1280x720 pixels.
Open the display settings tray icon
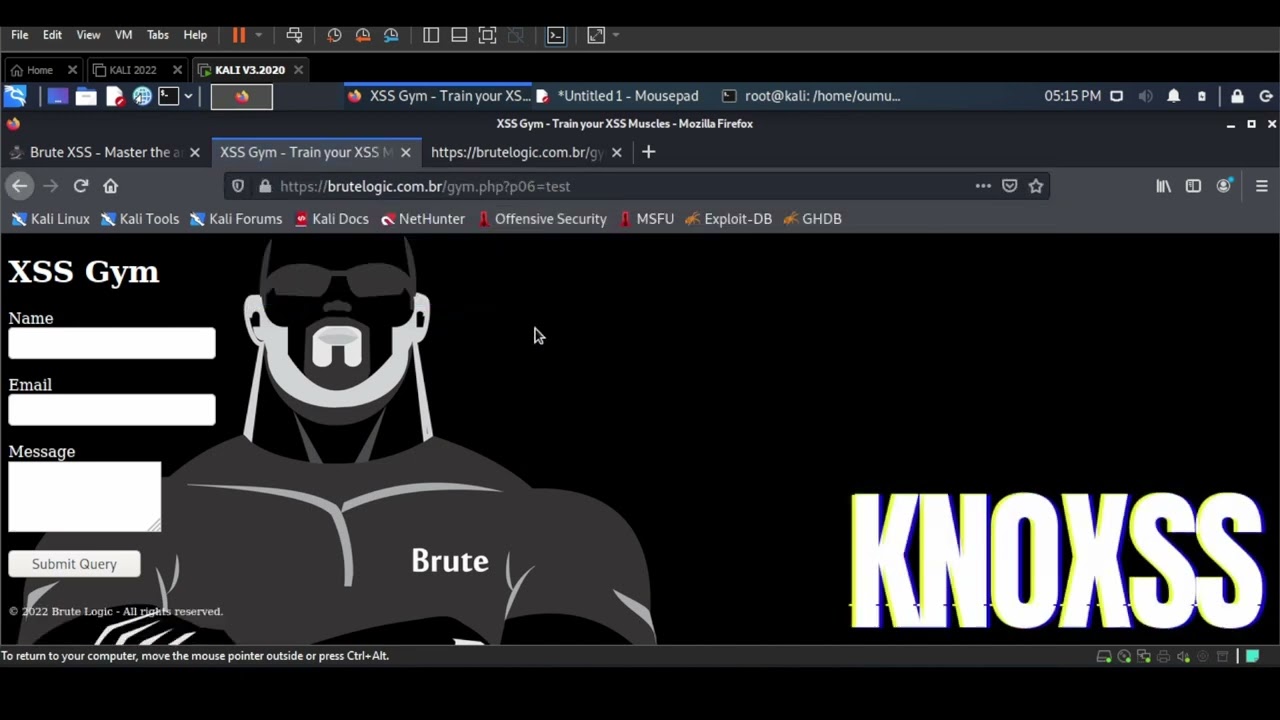[1116, 96]
